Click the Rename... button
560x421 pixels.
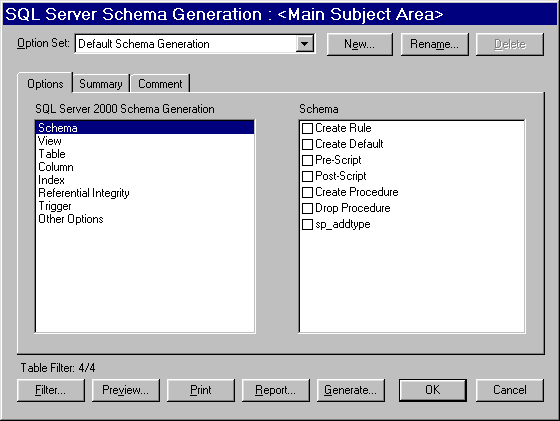[434, 44]
